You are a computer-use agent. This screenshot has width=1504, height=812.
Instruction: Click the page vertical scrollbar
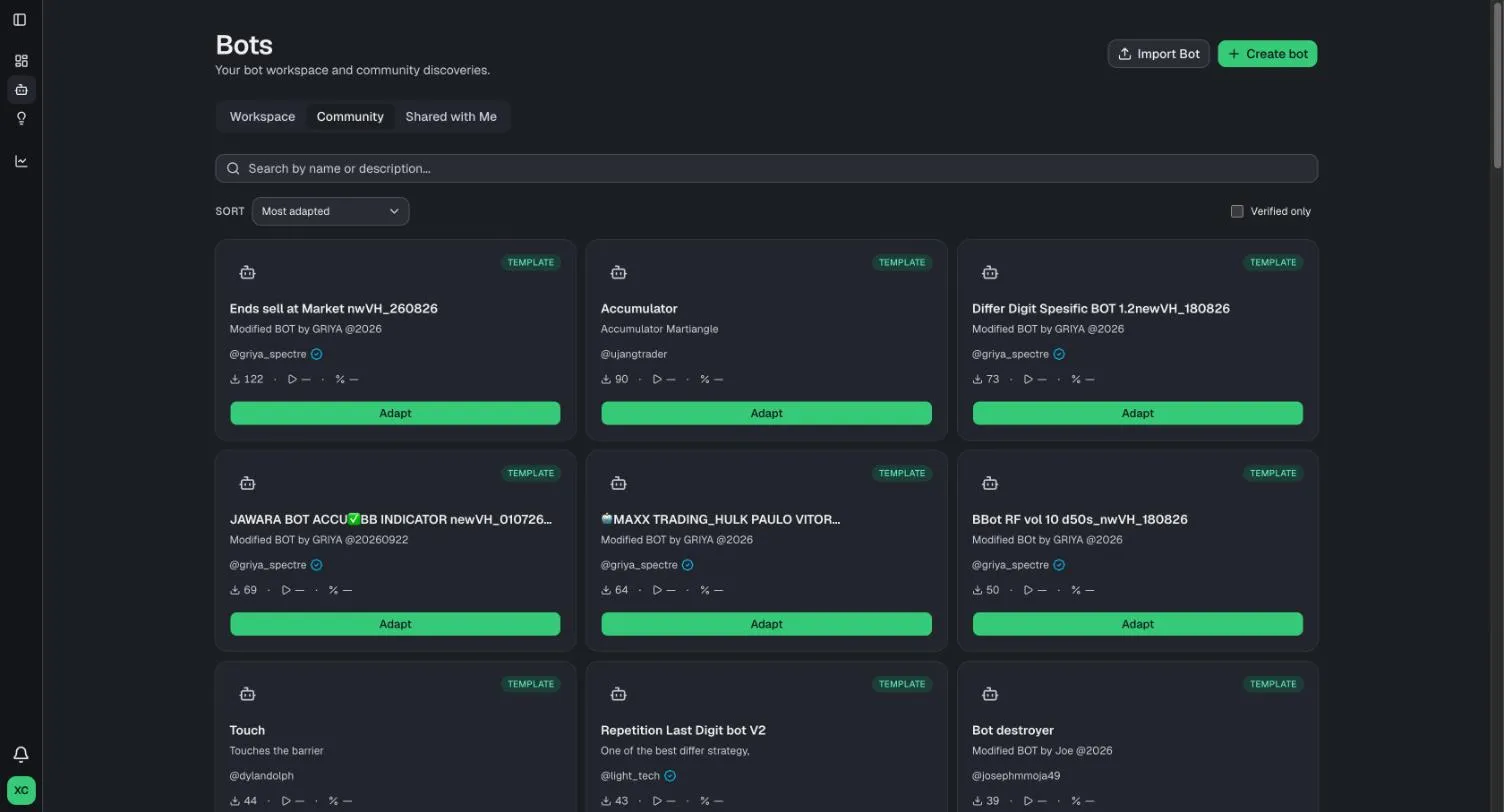(1498, 87)
